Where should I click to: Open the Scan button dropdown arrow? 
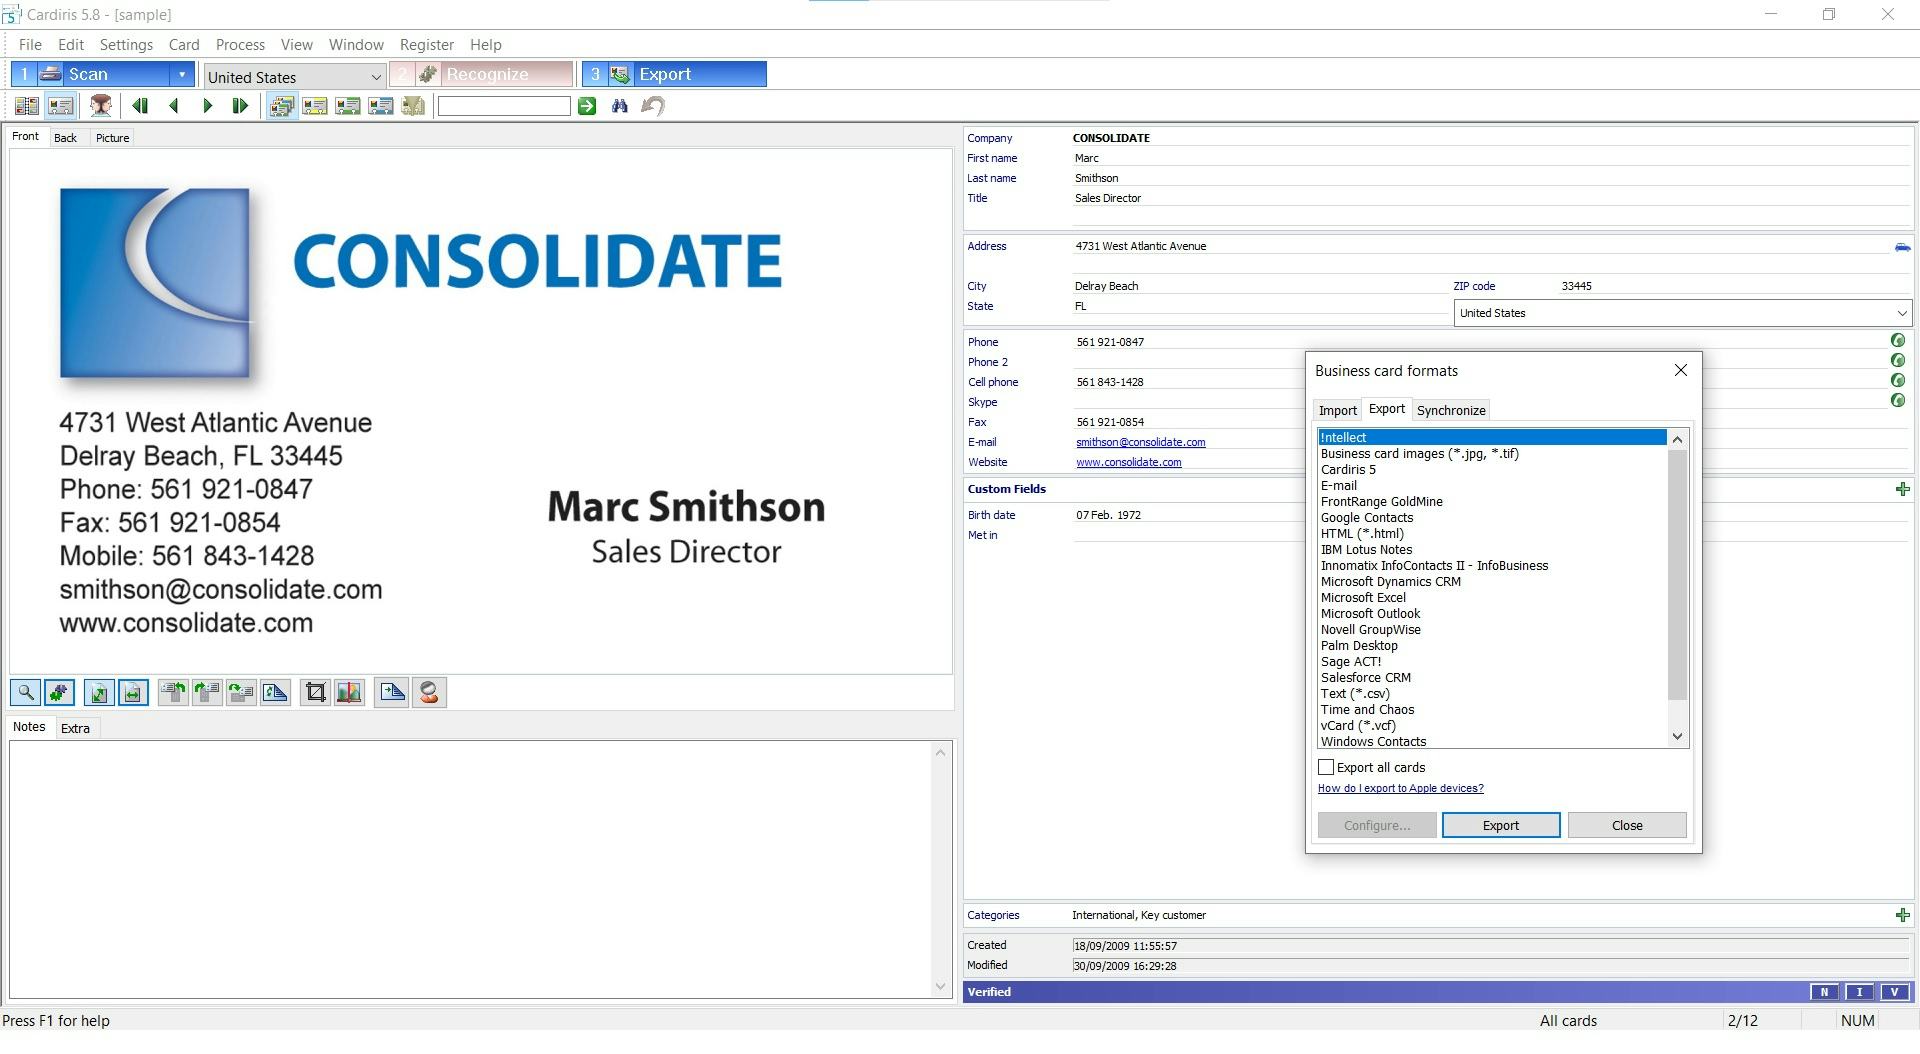click(182, 74)
